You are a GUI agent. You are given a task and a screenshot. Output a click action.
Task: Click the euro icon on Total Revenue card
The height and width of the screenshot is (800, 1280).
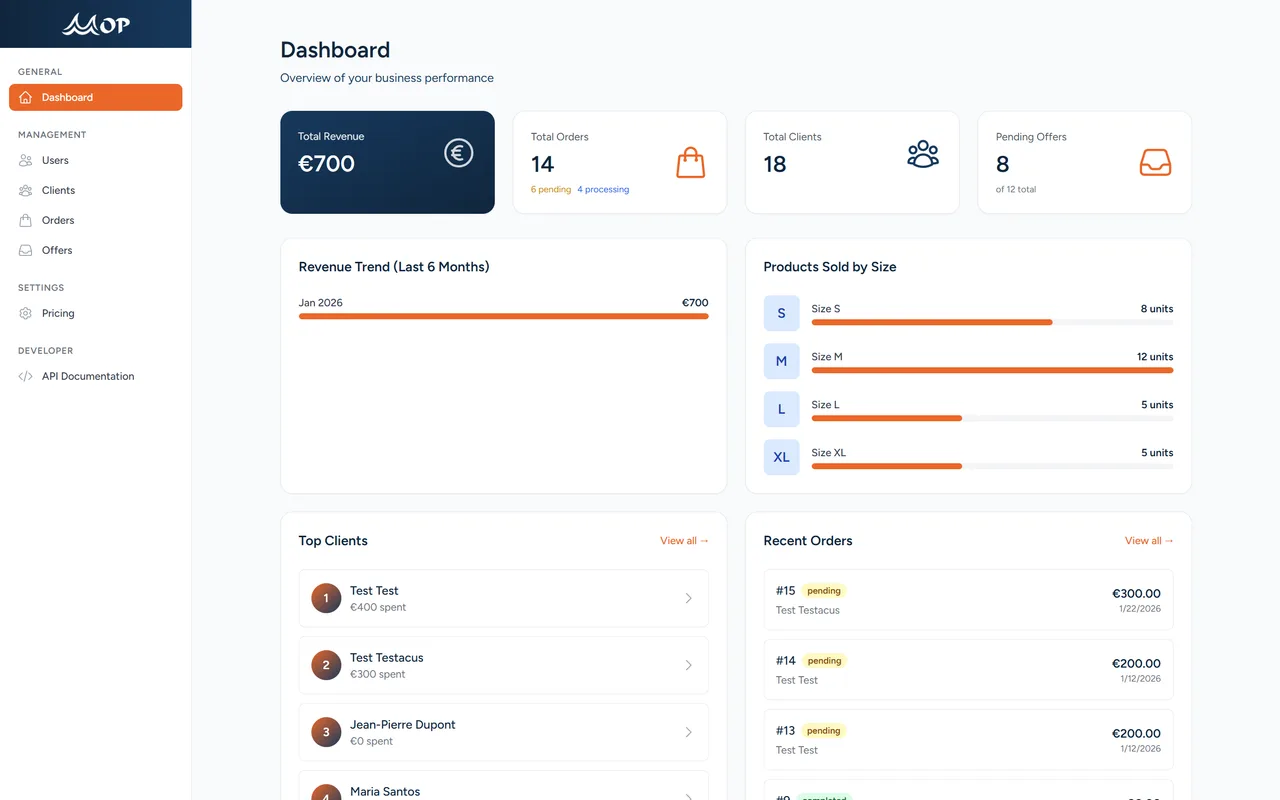tap(459, 153)
